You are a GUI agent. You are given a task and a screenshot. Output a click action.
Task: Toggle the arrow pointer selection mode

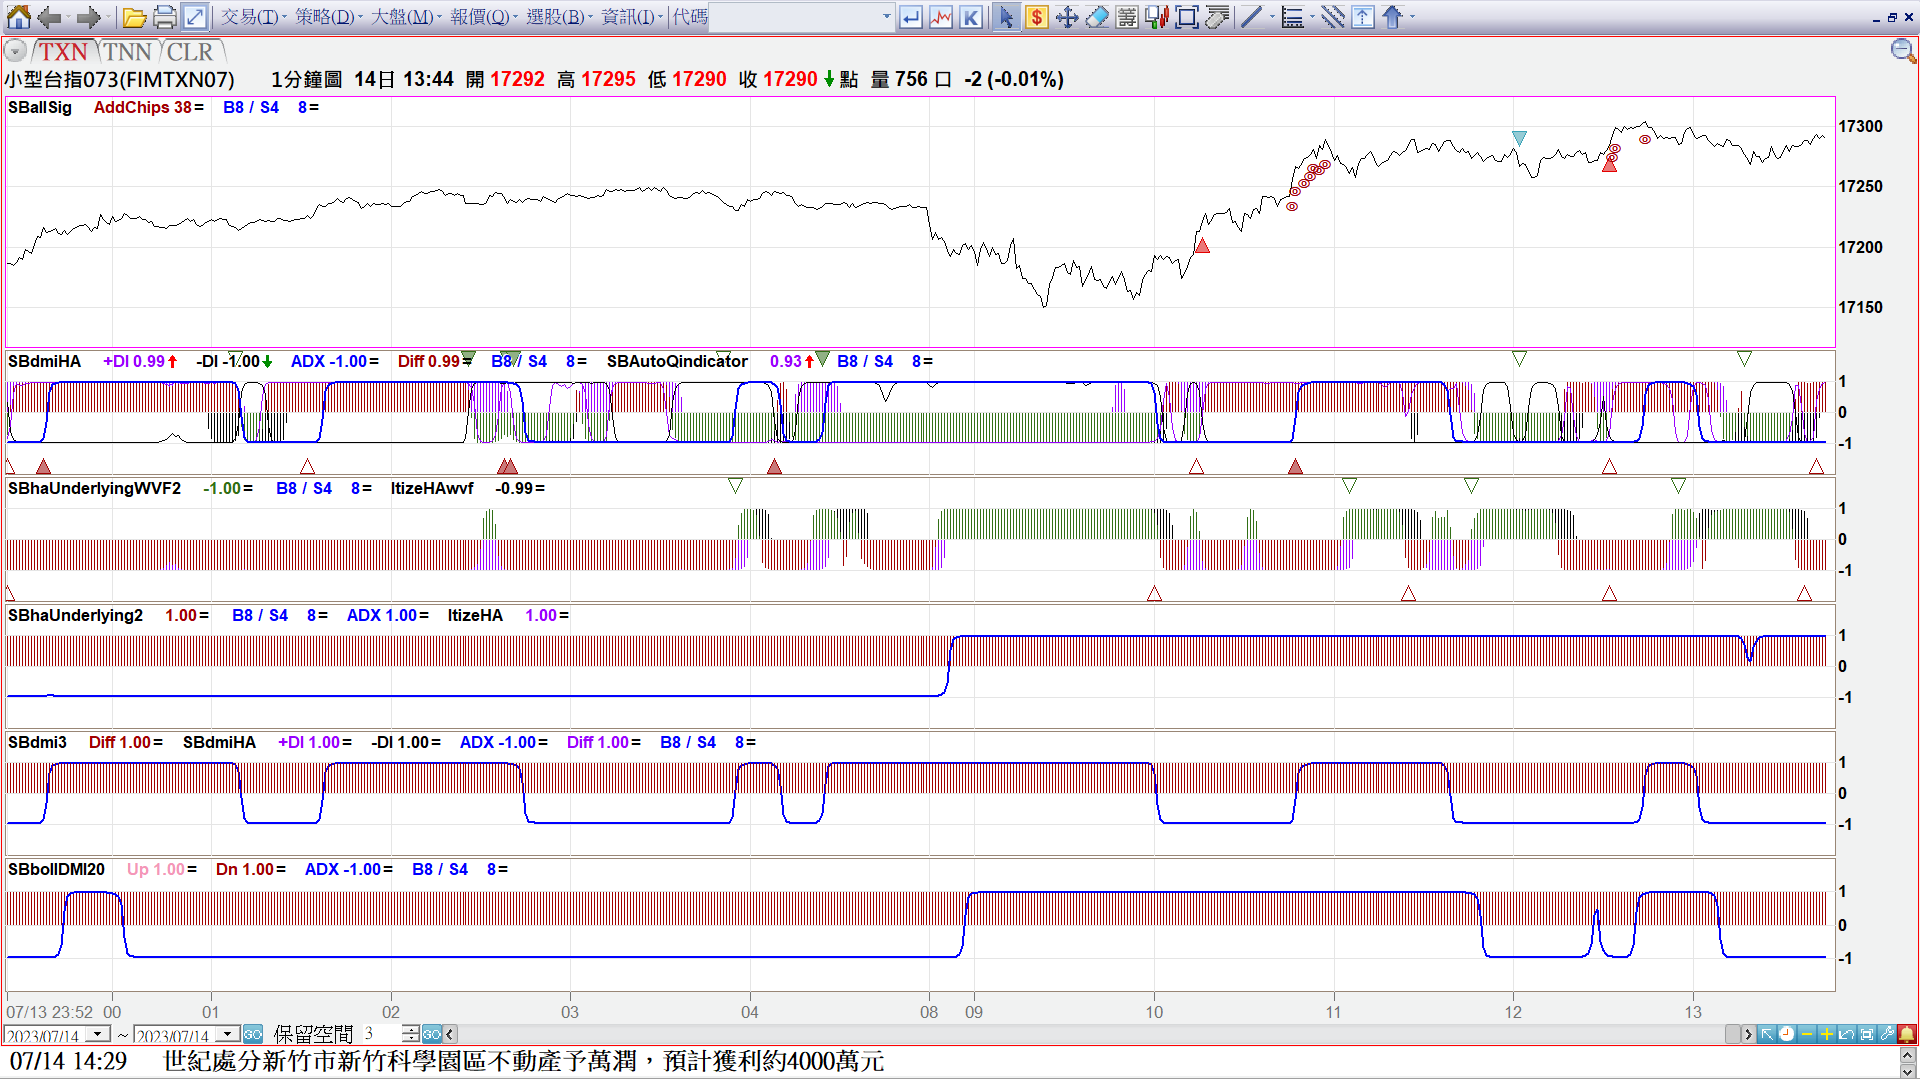click(x=1006, y=17)
